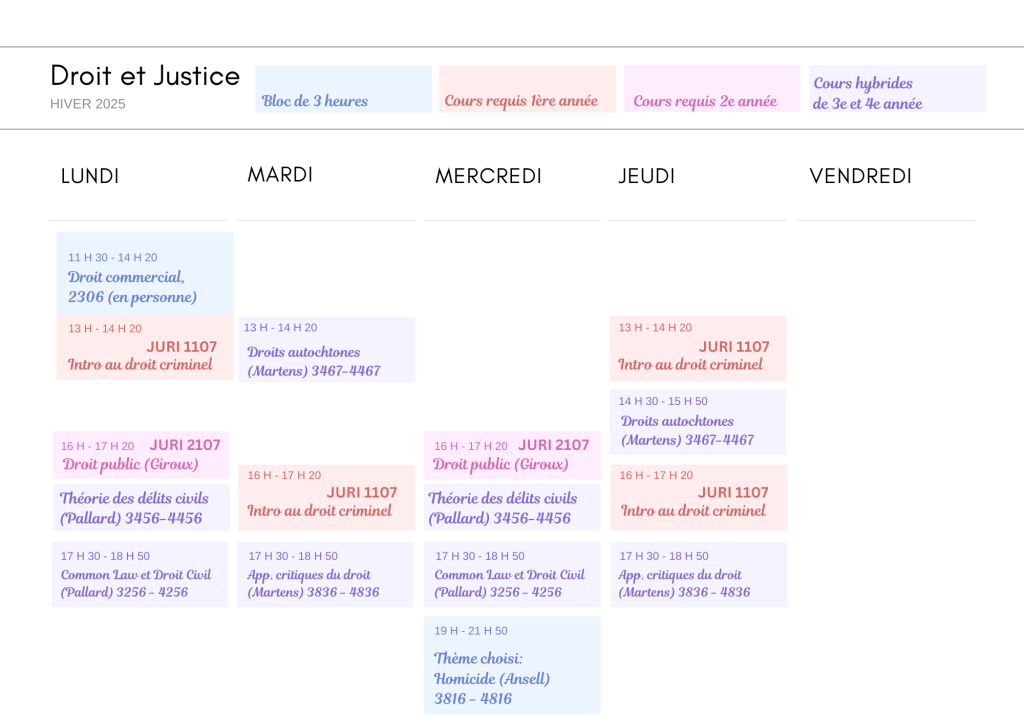Click the 'HIVER 2025' subtitle text
The width and height of the screenshot is (1024, 723).
pyautogui.click(x=88, y=104)
